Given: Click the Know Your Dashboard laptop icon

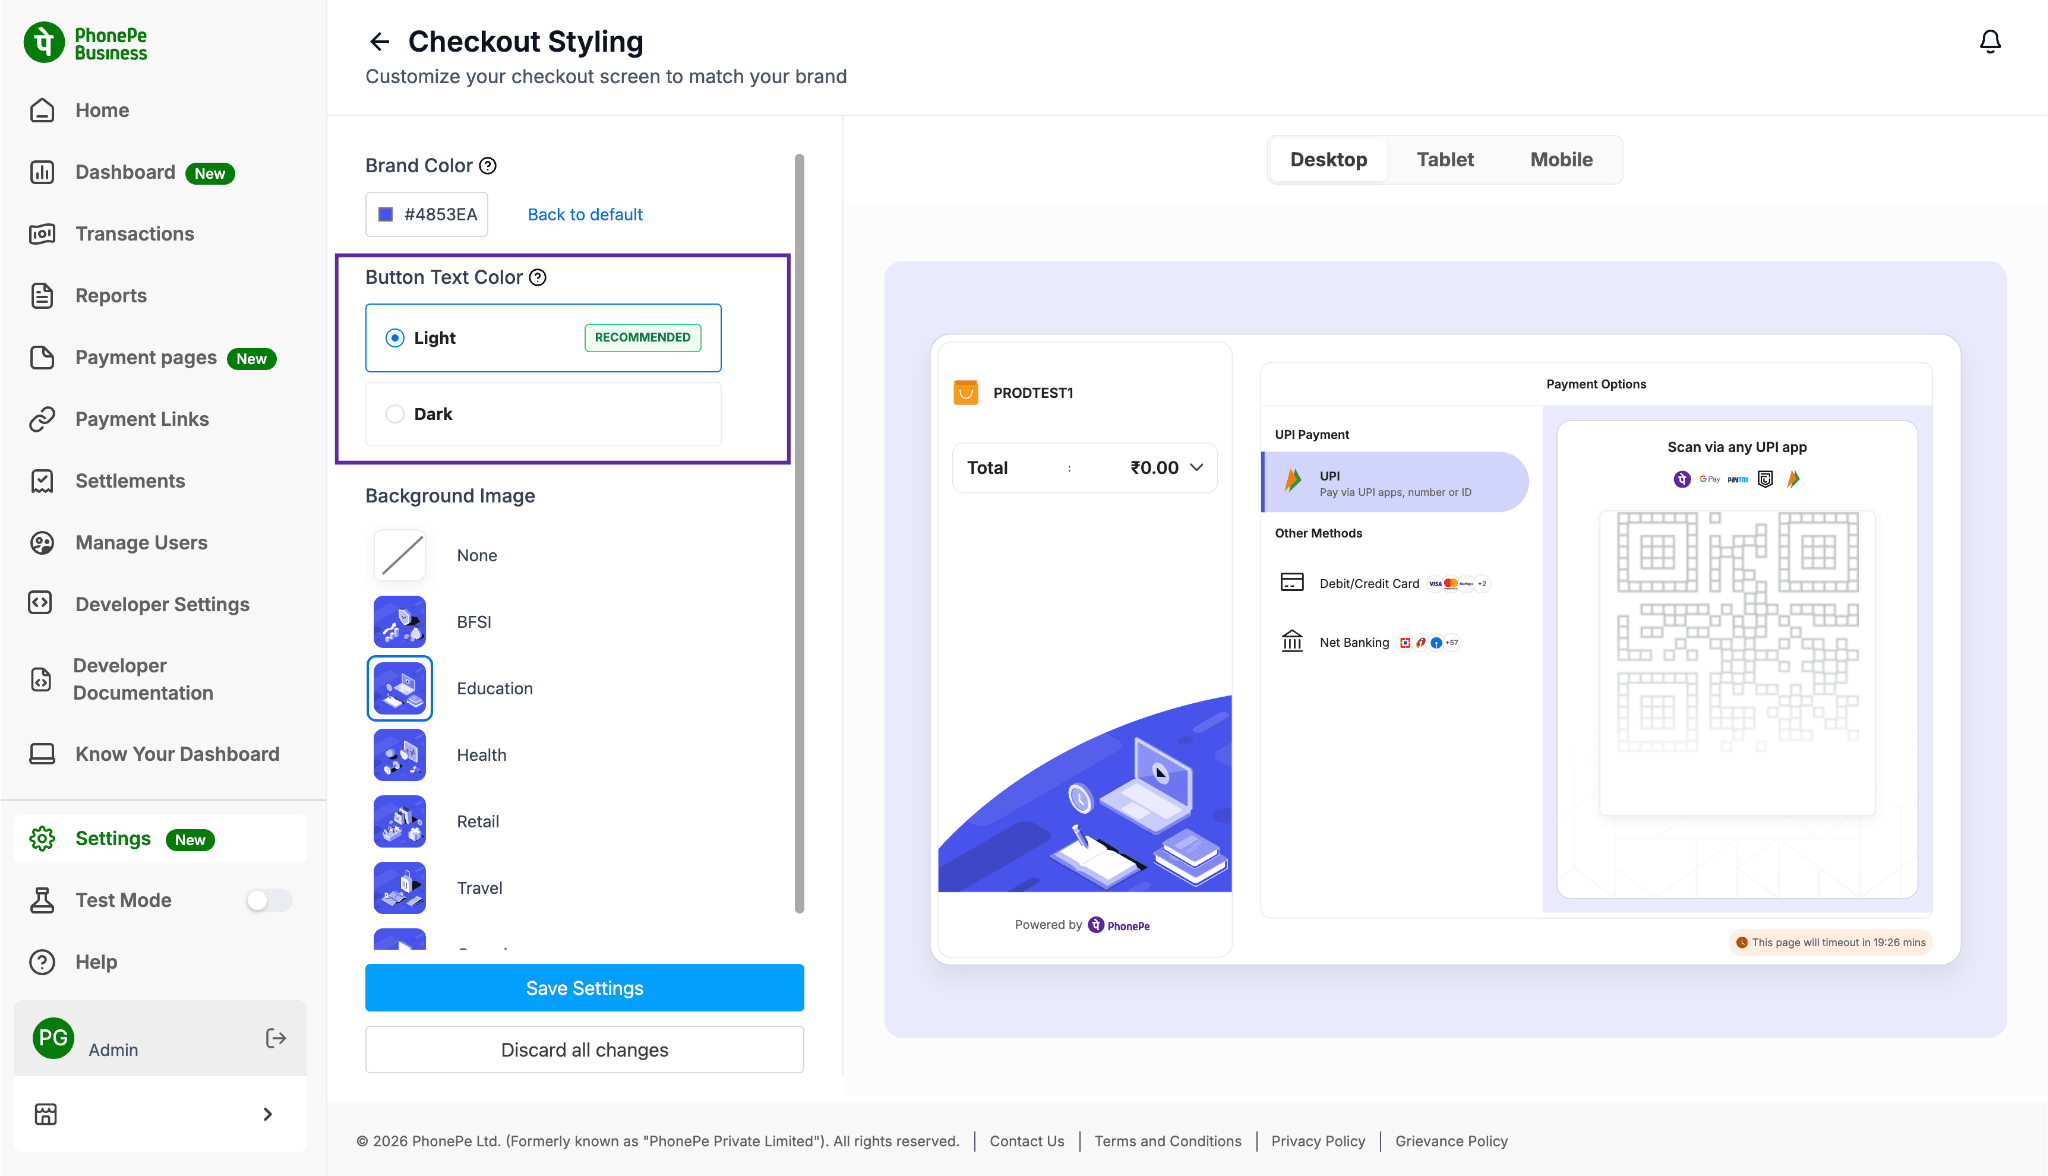Looking at the screenshot, I should click(42, 754).
